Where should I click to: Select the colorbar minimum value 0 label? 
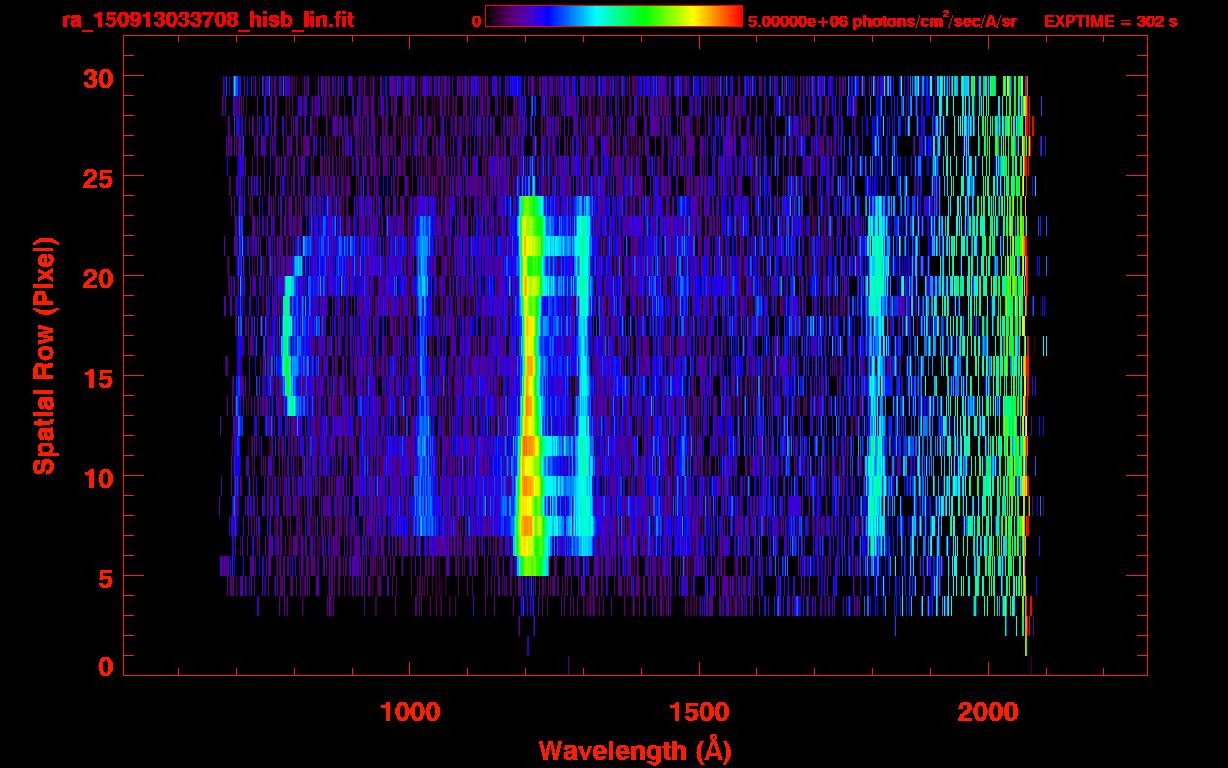(477, 20)
